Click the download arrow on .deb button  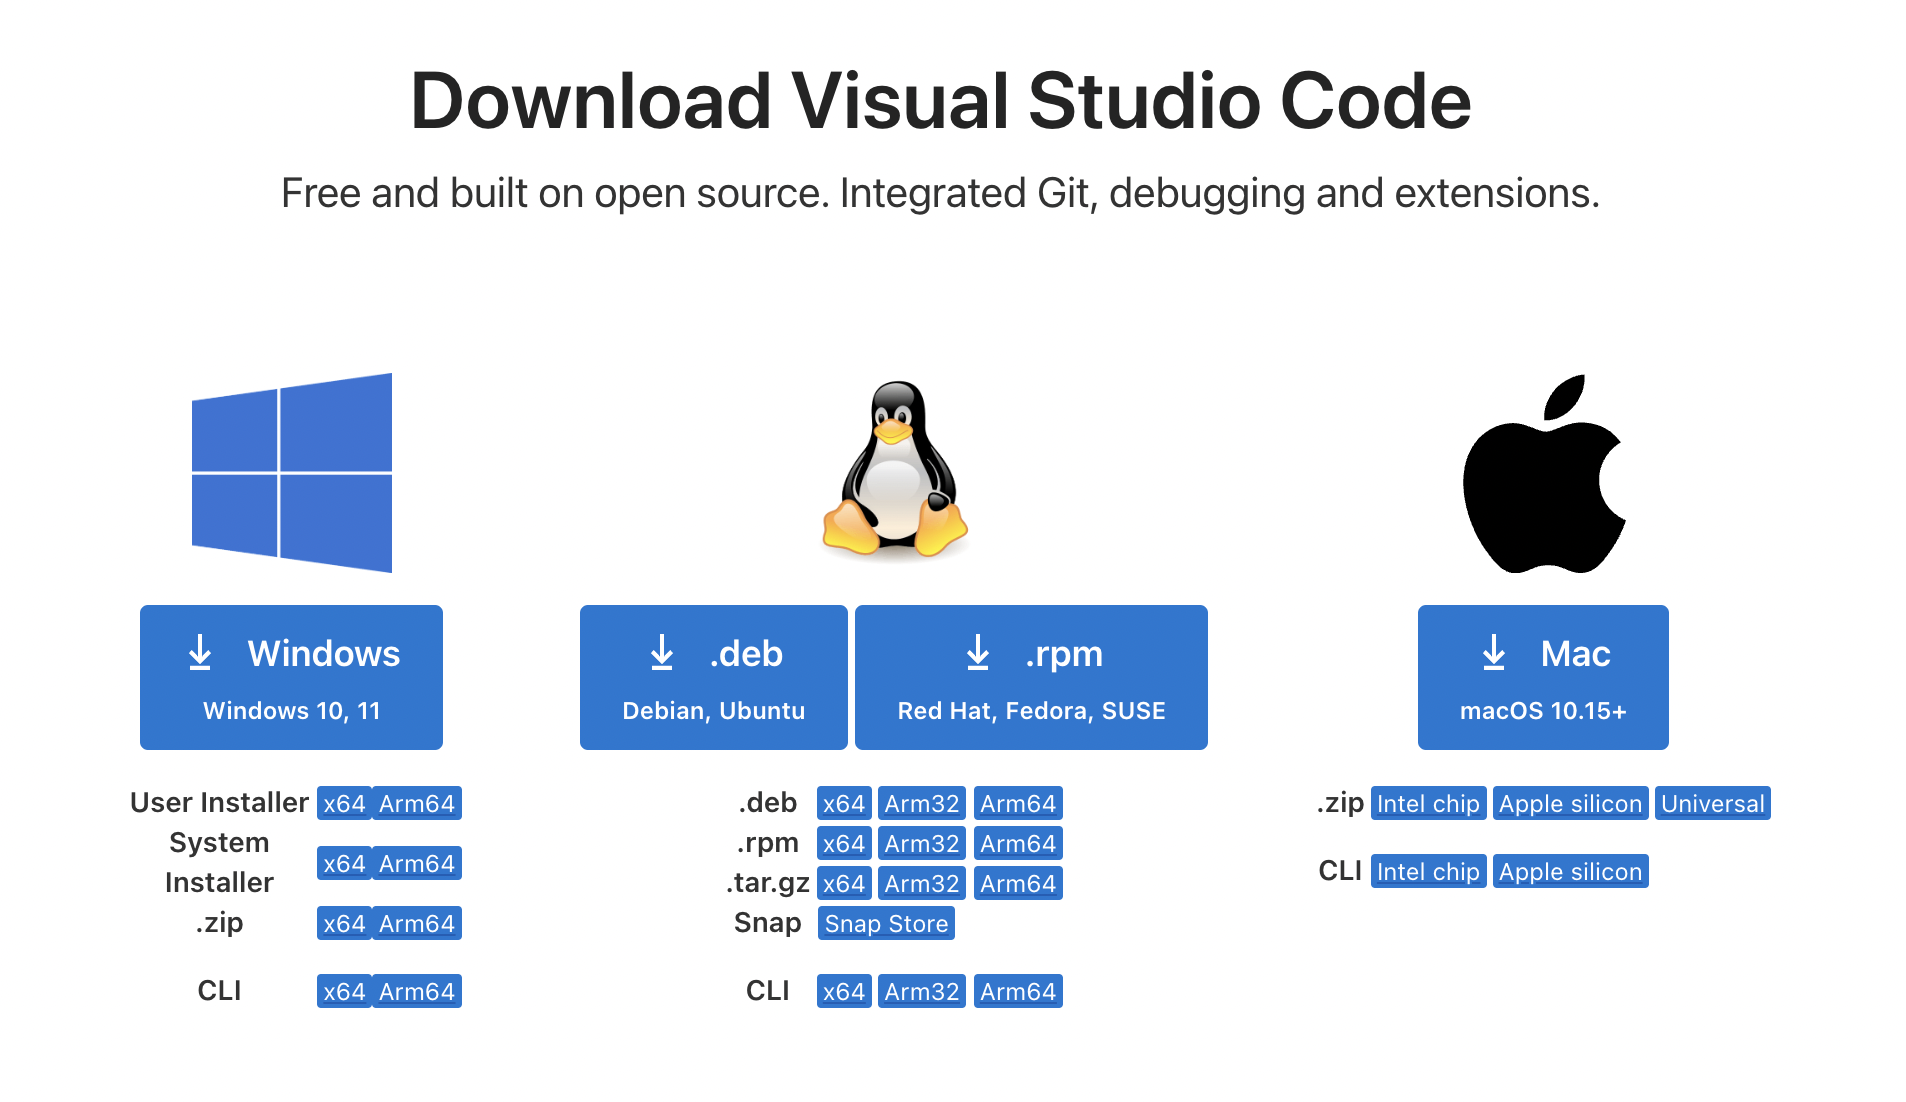tap(662, 652)
